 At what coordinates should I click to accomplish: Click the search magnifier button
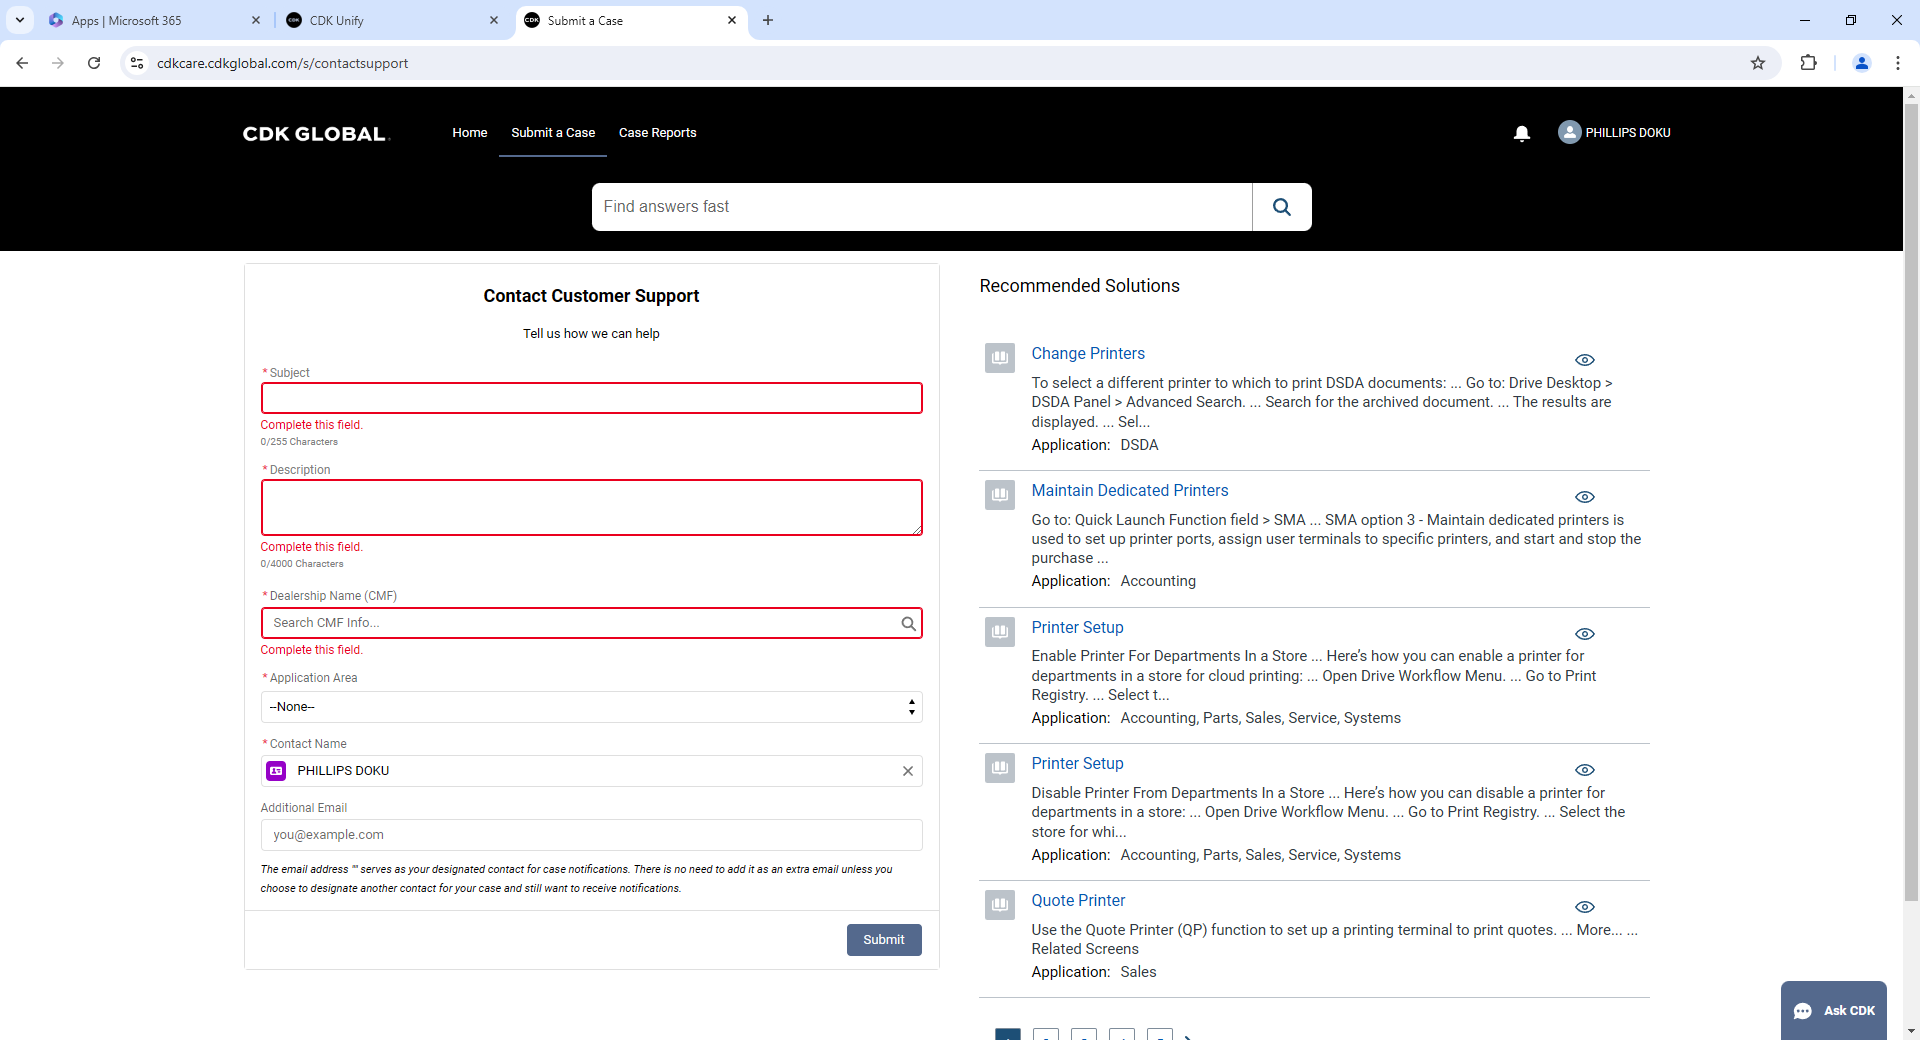tap(1281, 207)
